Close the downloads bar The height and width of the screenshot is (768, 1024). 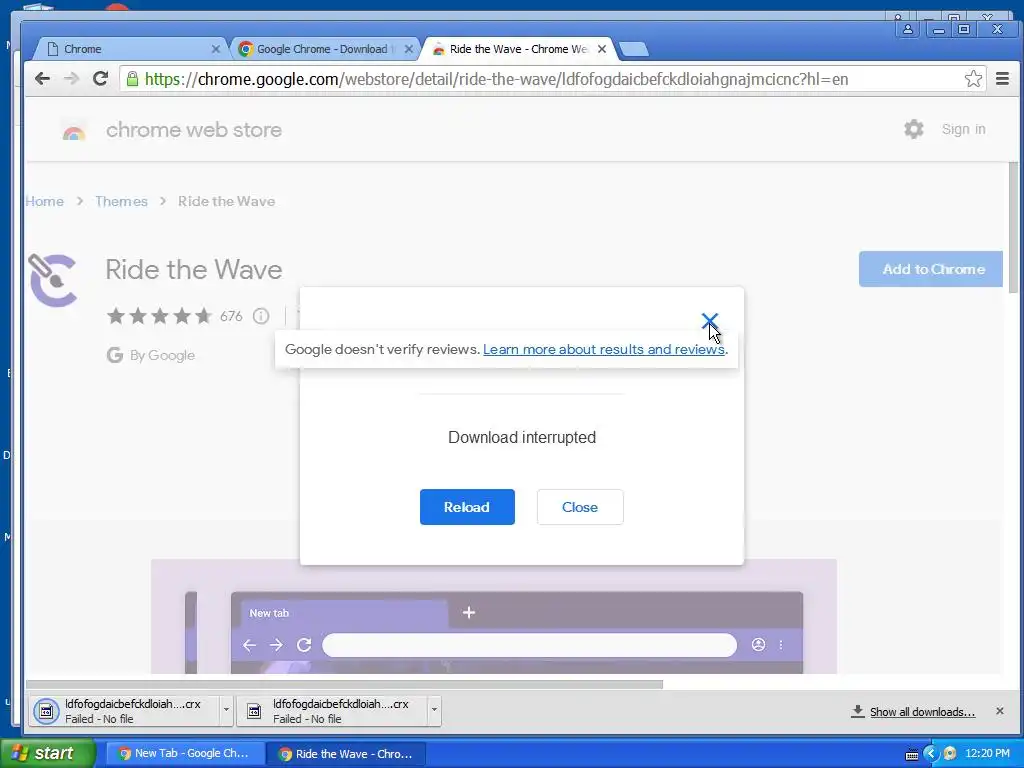[999, 711]
